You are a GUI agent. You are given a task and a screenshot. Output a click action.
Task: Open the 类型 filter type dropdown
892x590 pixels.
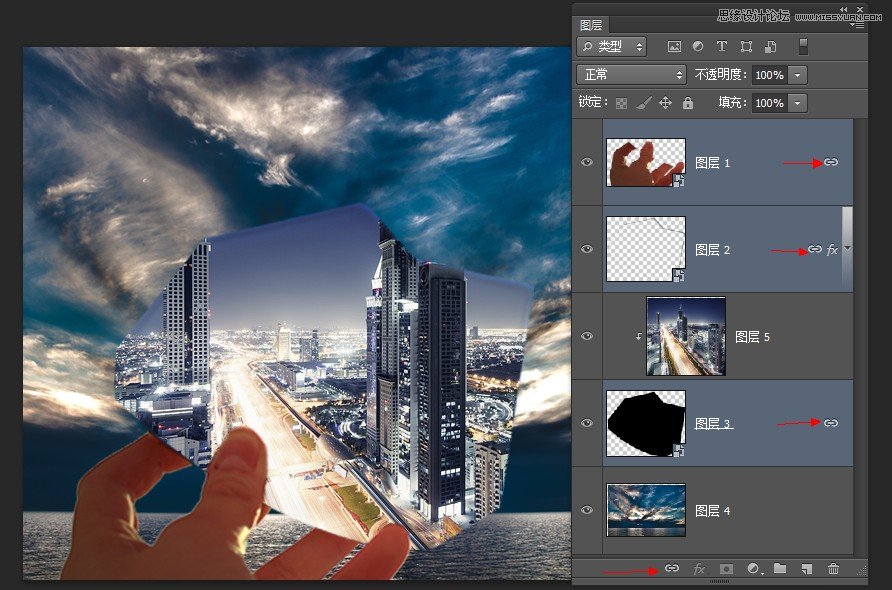click(x=612, y=47)
